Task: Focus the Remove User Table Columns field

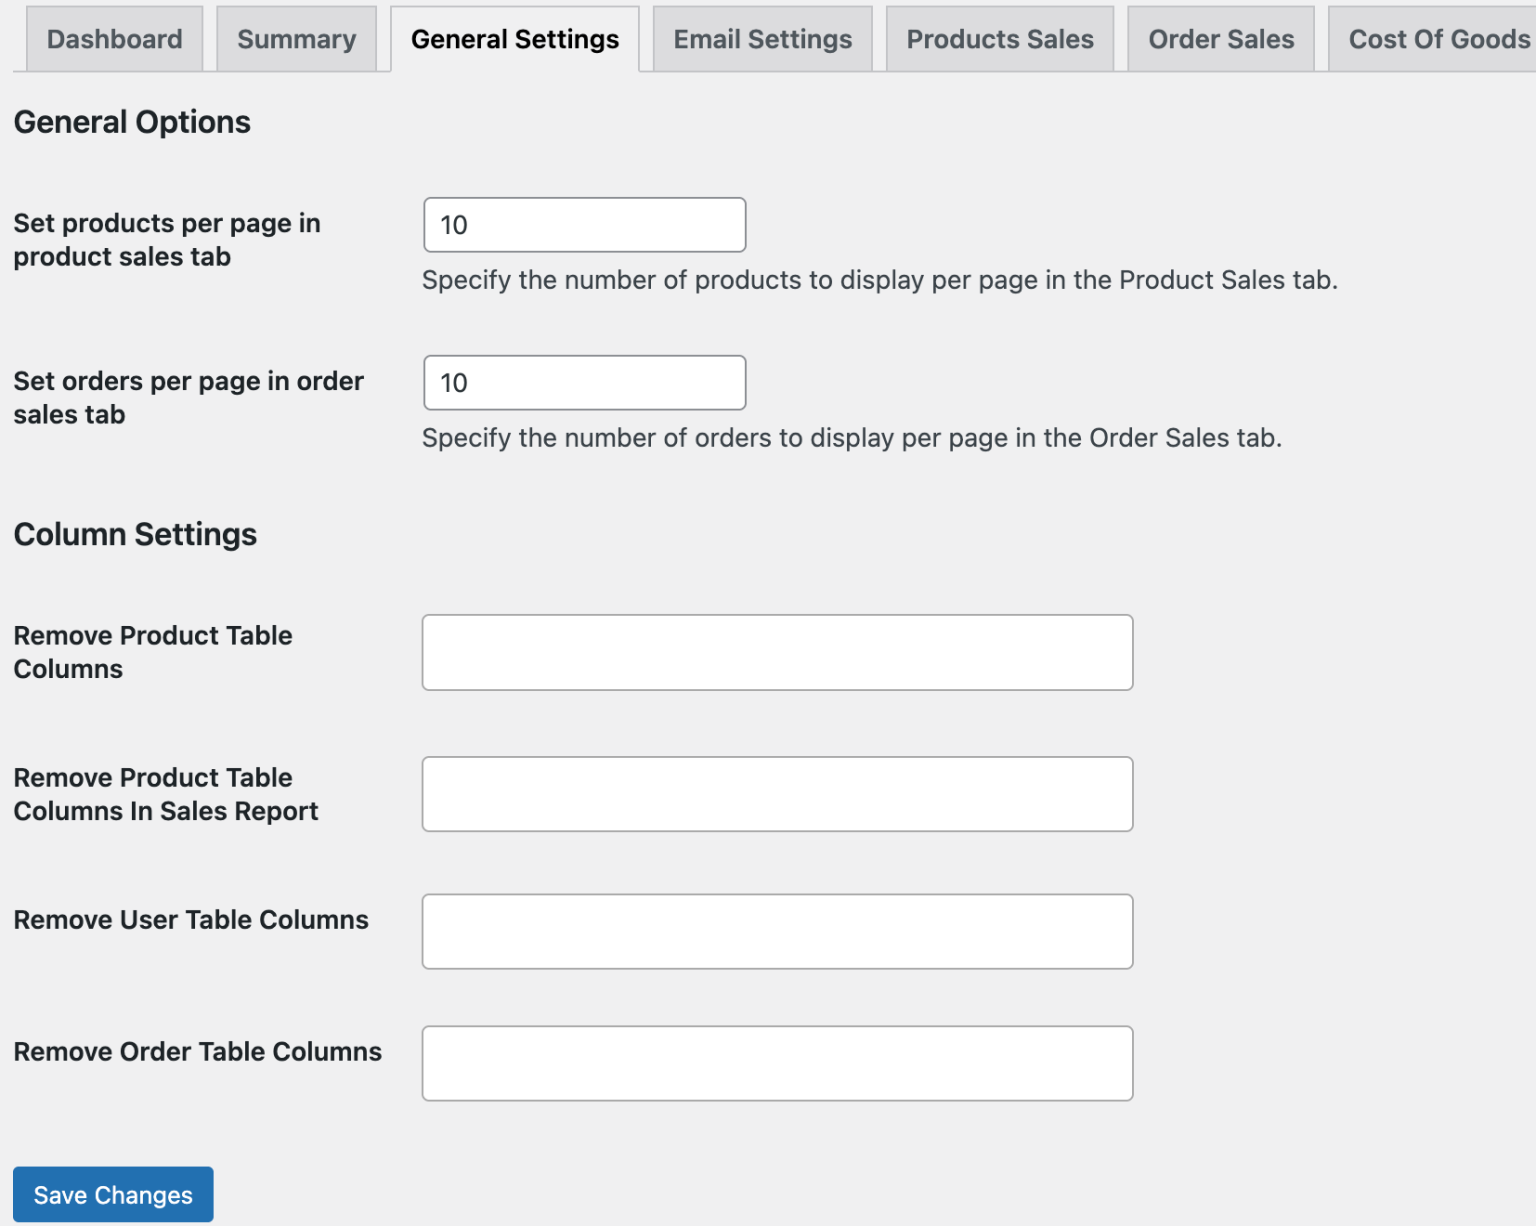Action: point(777,932)
